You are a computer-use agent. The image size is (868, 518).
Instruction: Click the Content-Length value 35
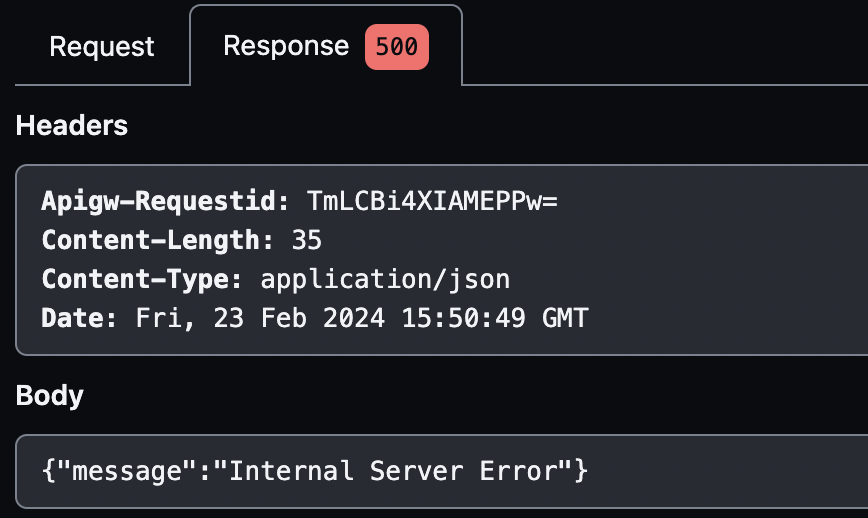point(307,240)
